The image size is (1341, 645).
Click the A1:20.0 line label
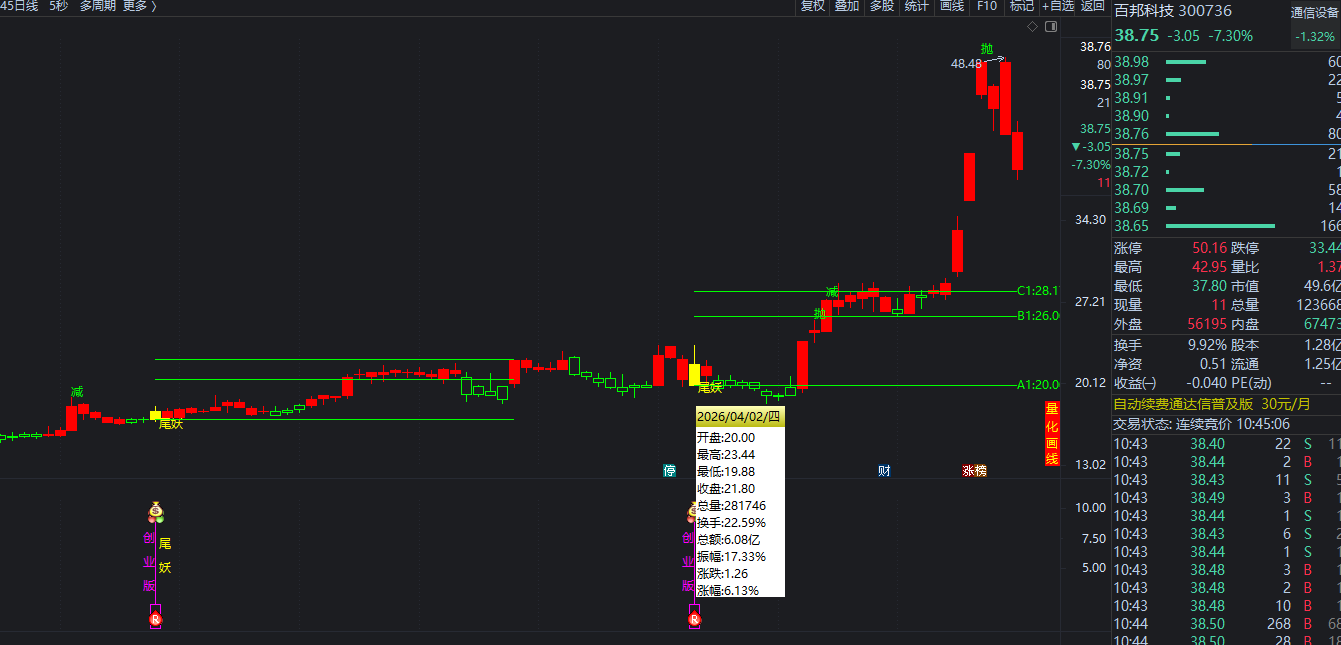click(x=1038, y=385)
